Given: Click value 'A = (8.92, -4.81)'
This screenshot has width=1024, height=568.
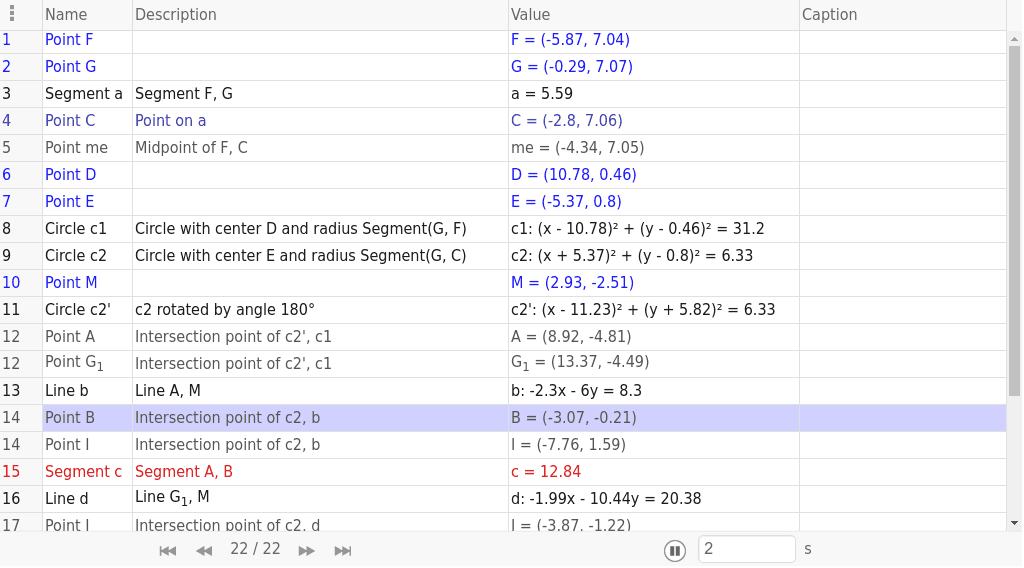Looking at the screenshot, I should click(x=571, y=337).
